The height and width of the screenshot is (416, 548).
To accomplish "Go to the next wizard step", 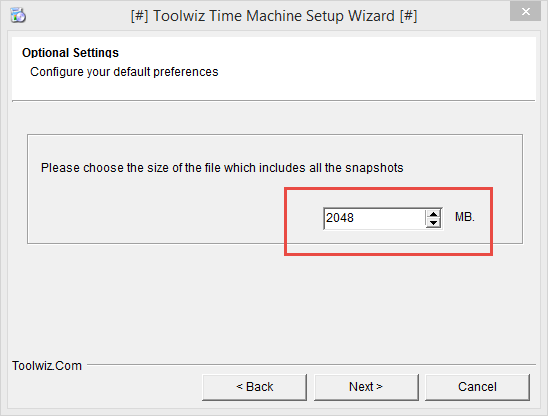I will [366, 387].
